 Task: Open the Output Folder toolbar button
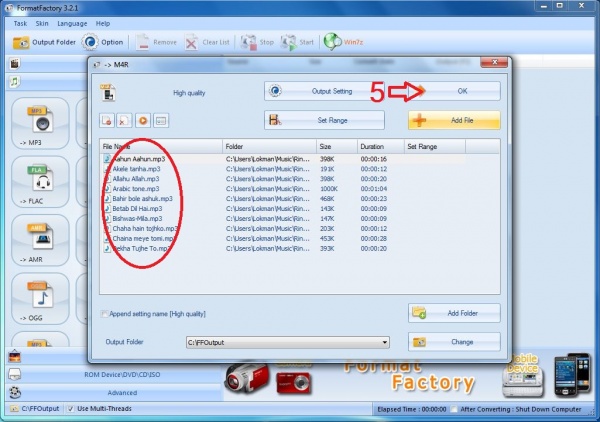click(x=44, y=42)
